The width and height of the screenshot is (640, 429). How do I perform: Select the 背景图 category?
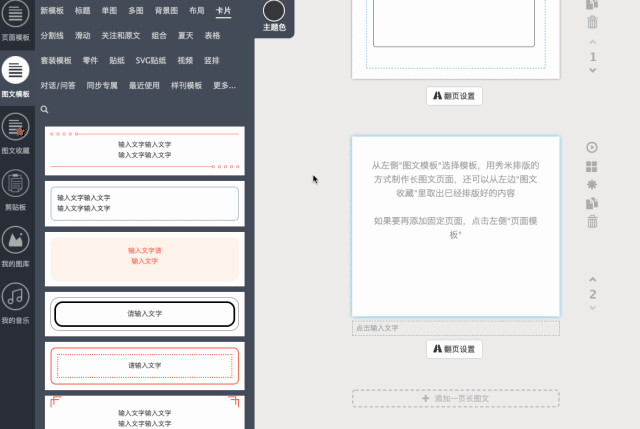tap(166, 11)
